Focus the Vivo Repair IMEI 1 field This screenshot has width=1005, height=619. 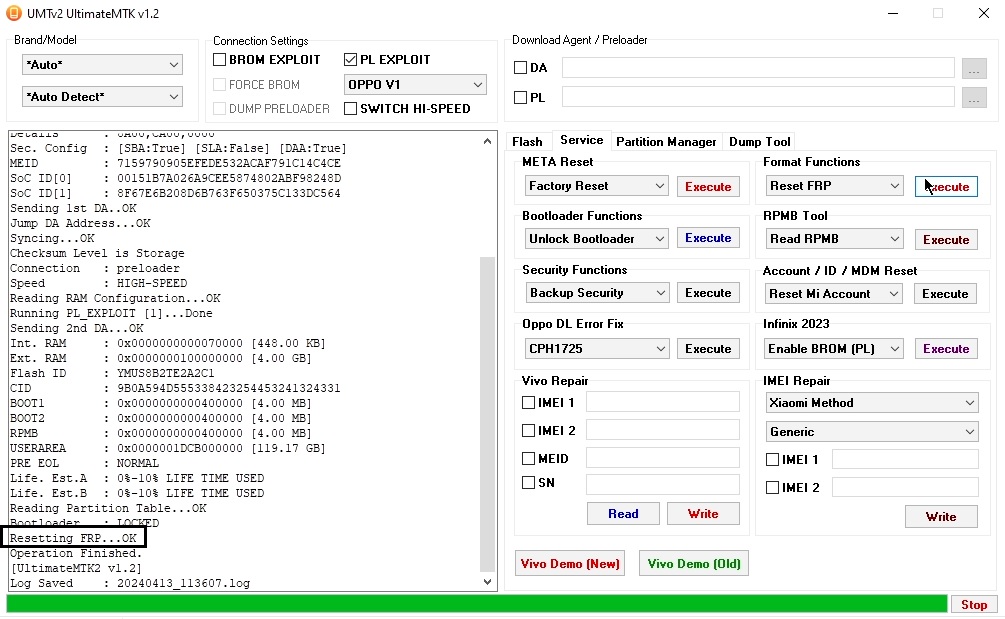click(663, 402)
